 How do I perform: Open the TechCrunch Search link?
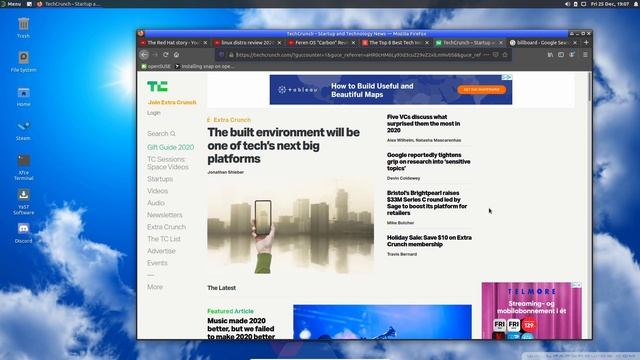coord(161,133)
